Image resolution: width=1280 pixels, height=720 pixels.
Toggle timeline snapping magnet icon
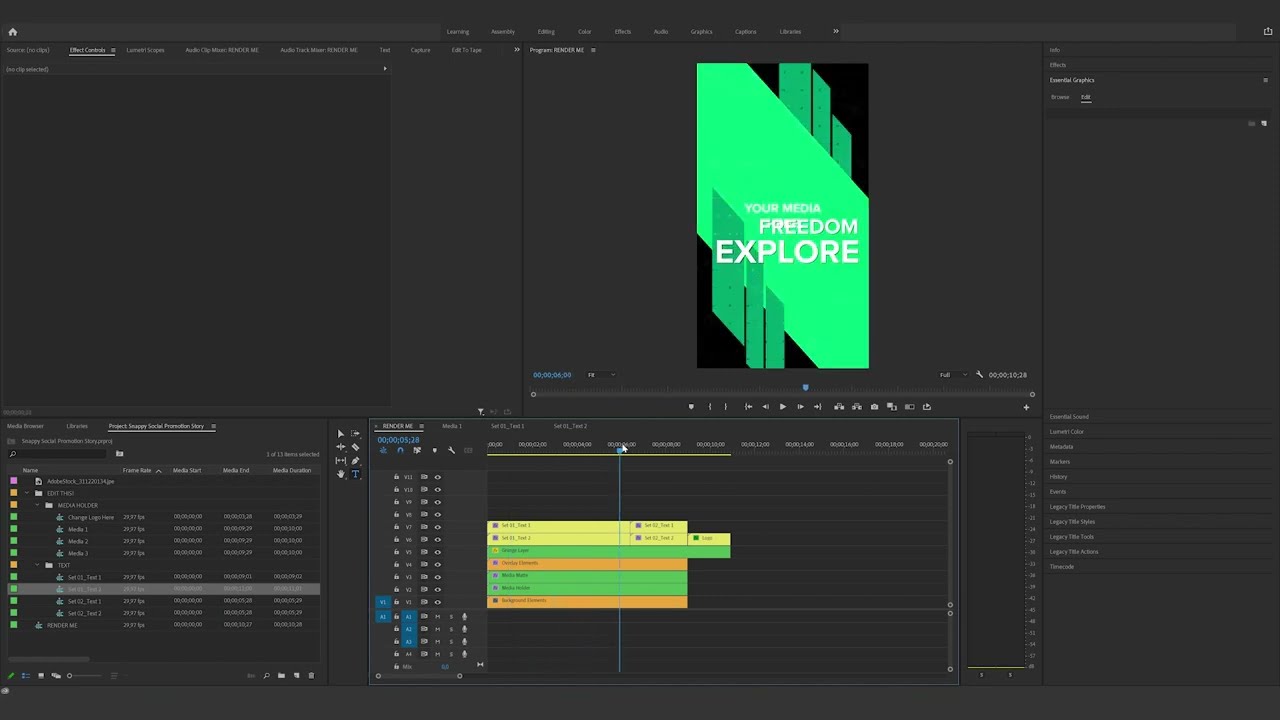coord(400,451)
